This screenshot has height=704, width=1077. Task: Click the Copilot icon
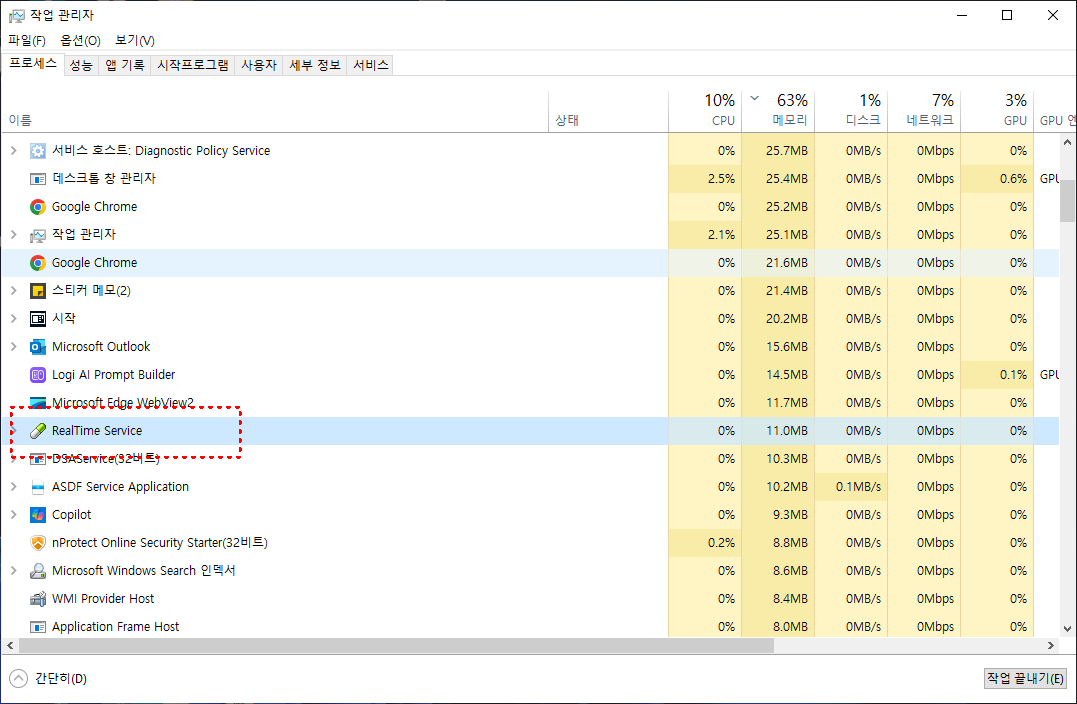38,514
